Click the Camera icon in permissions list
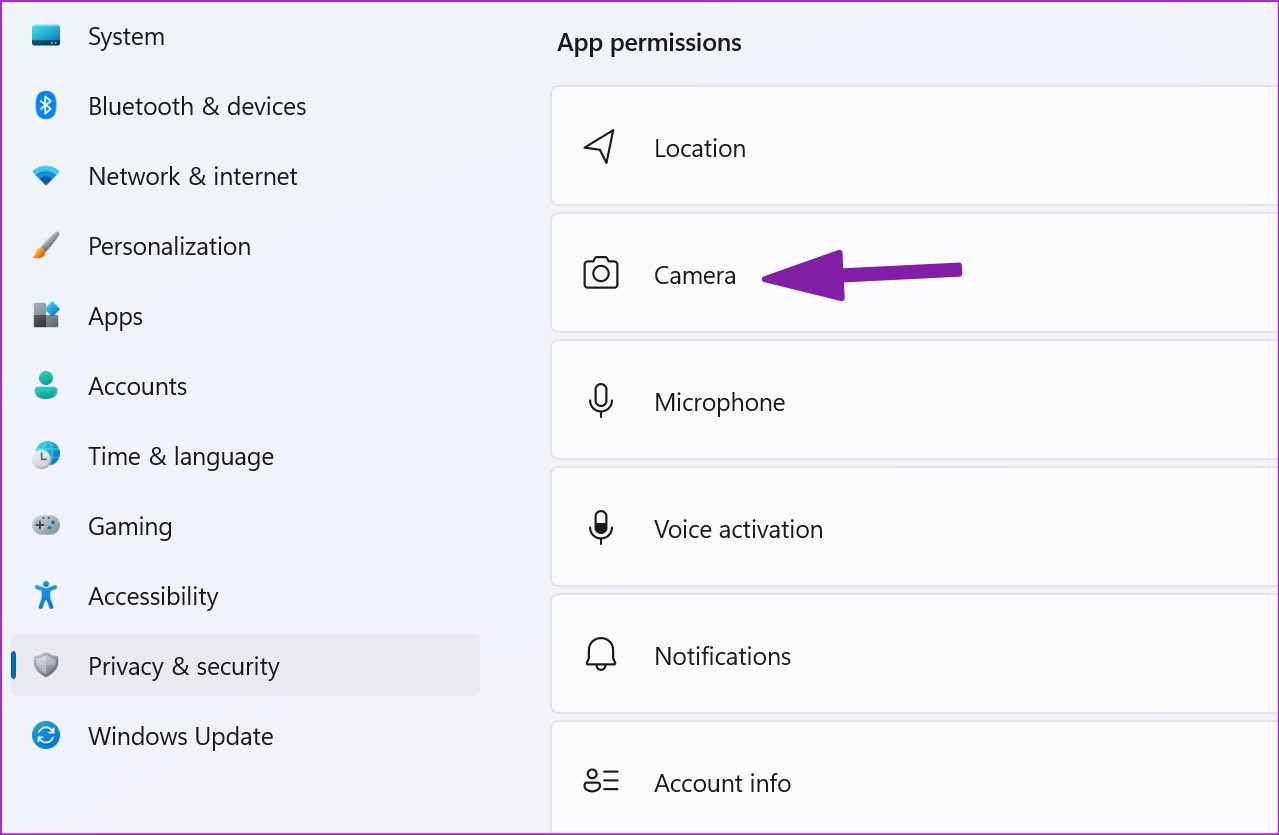This screenshot has height=835, width=1279. [x=600, y=274]
